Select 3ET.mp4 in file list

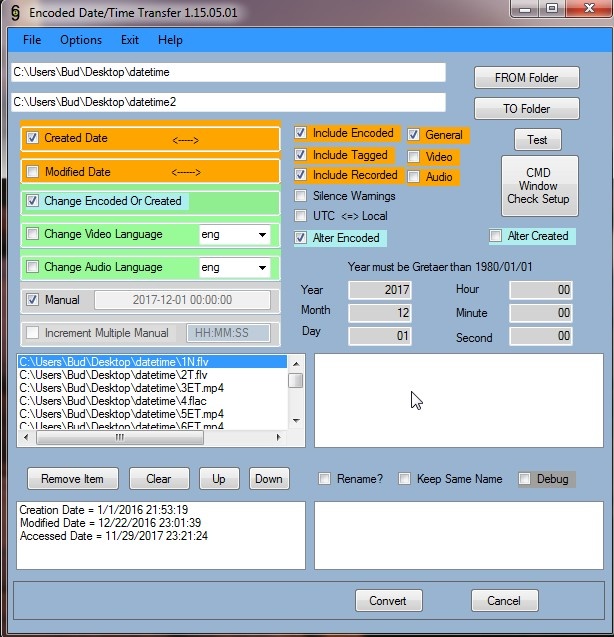[x=152, y=388]
